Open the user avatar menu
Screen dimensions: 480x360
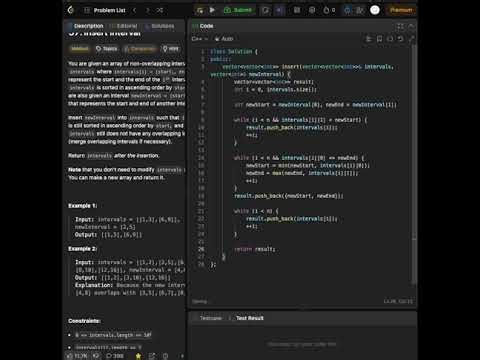(375, 10)
